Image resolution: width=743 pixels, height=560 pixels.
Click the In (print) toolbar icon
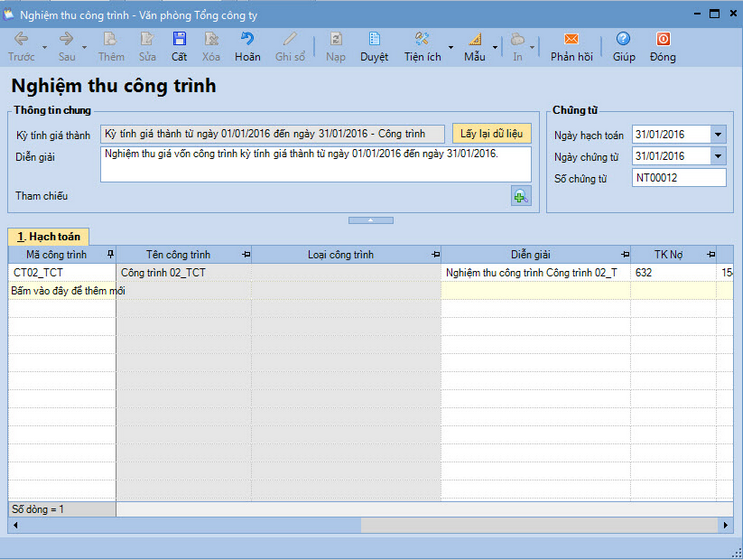pyautogui.click(x=517, y=39)
